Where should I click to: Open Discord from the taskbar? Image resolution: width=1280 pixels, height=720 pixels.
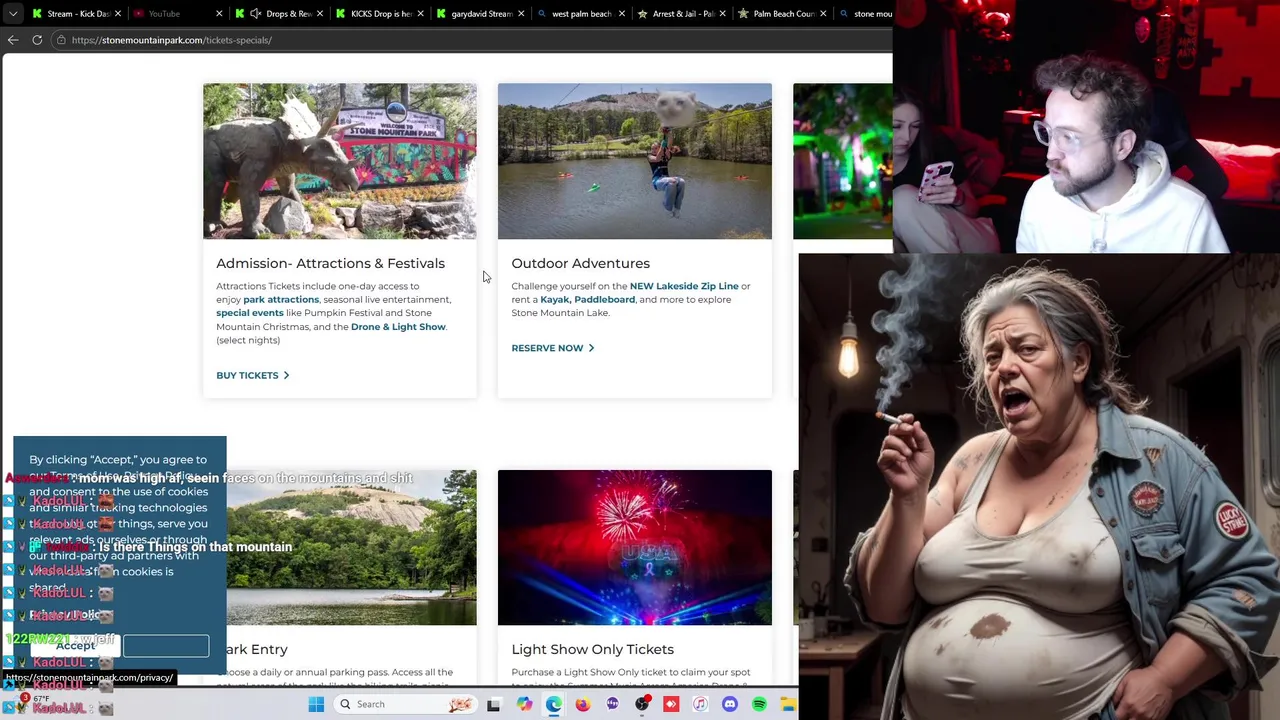tap(730, 704)
